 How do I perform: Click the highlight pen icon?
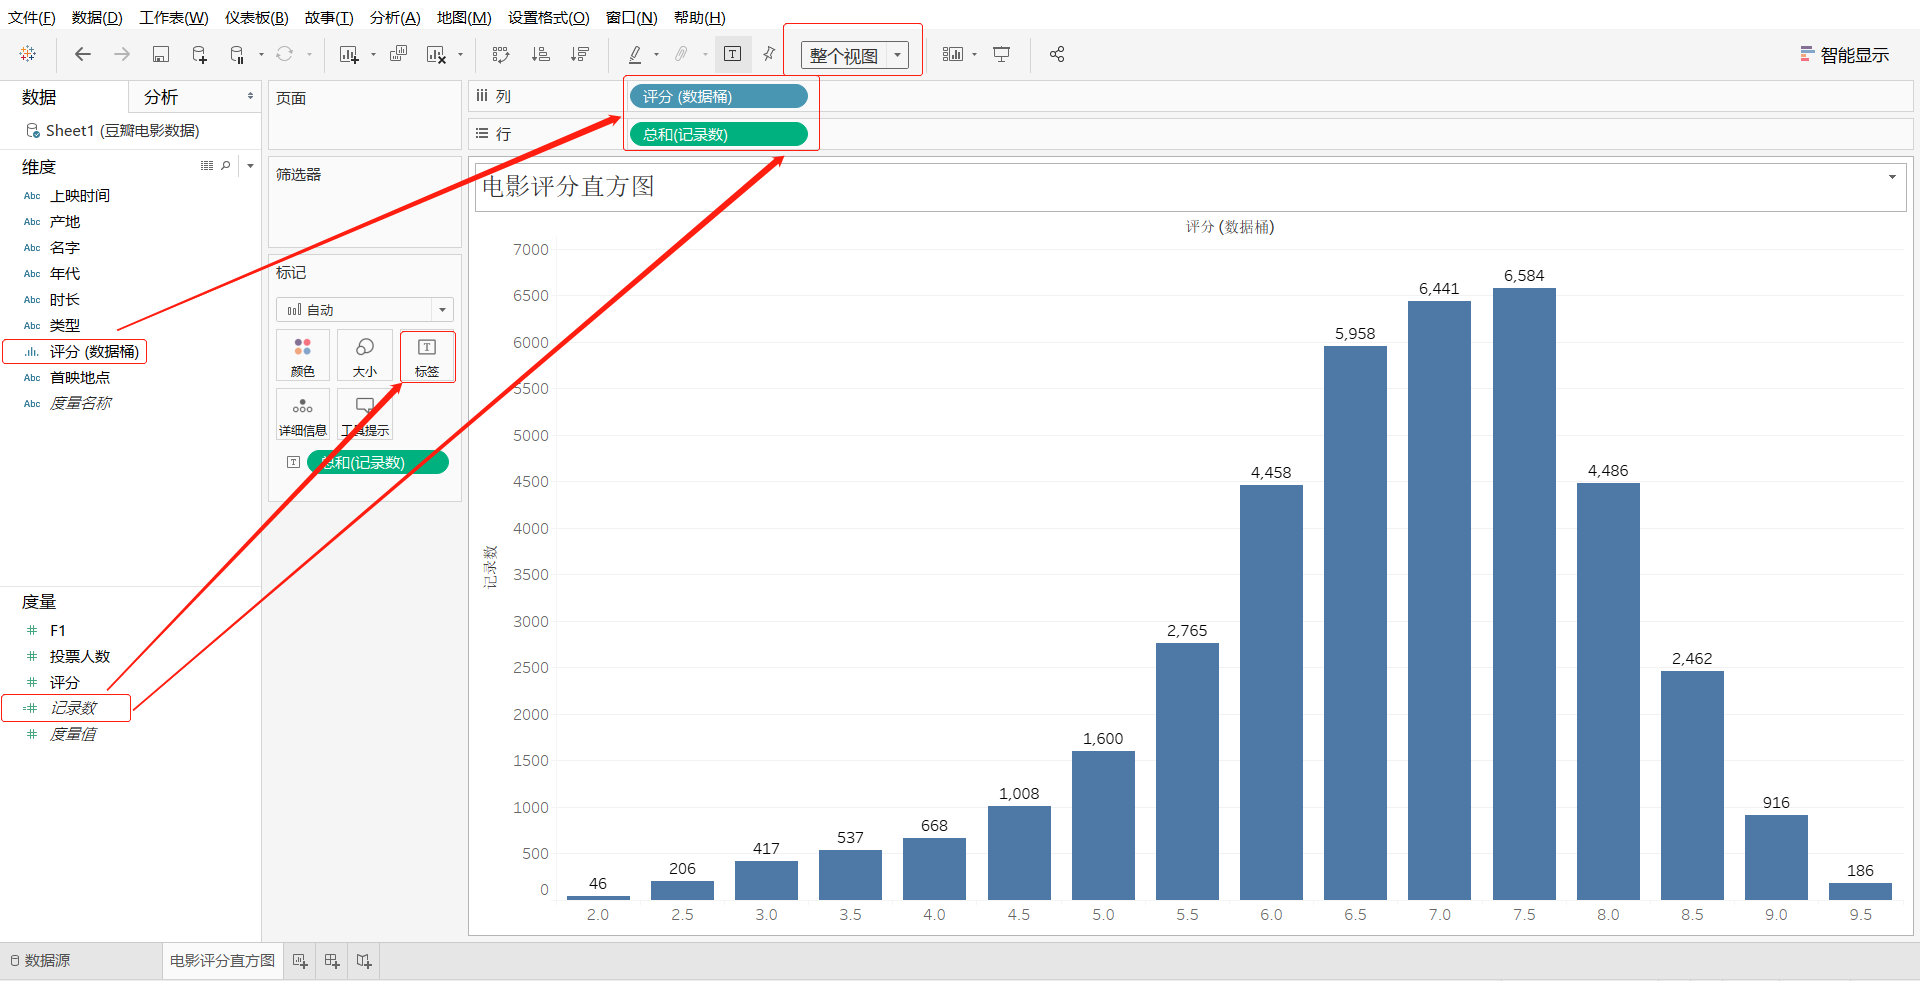click(635, 54)
